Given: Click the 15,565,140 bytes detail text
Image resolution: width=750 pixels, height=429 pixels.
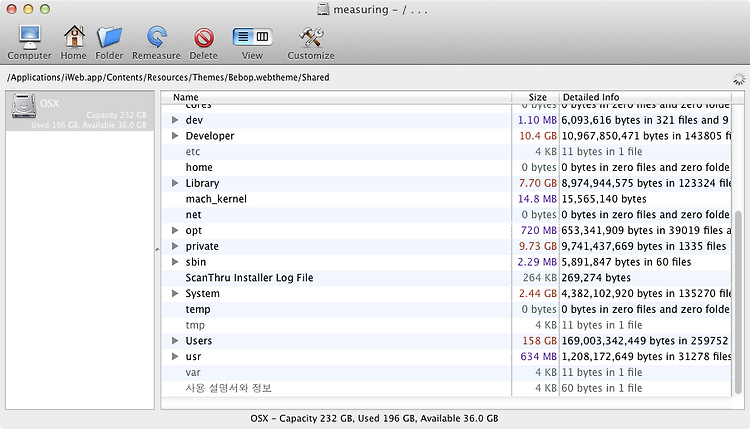Looking at the screenshot, I should click(604, 199).
